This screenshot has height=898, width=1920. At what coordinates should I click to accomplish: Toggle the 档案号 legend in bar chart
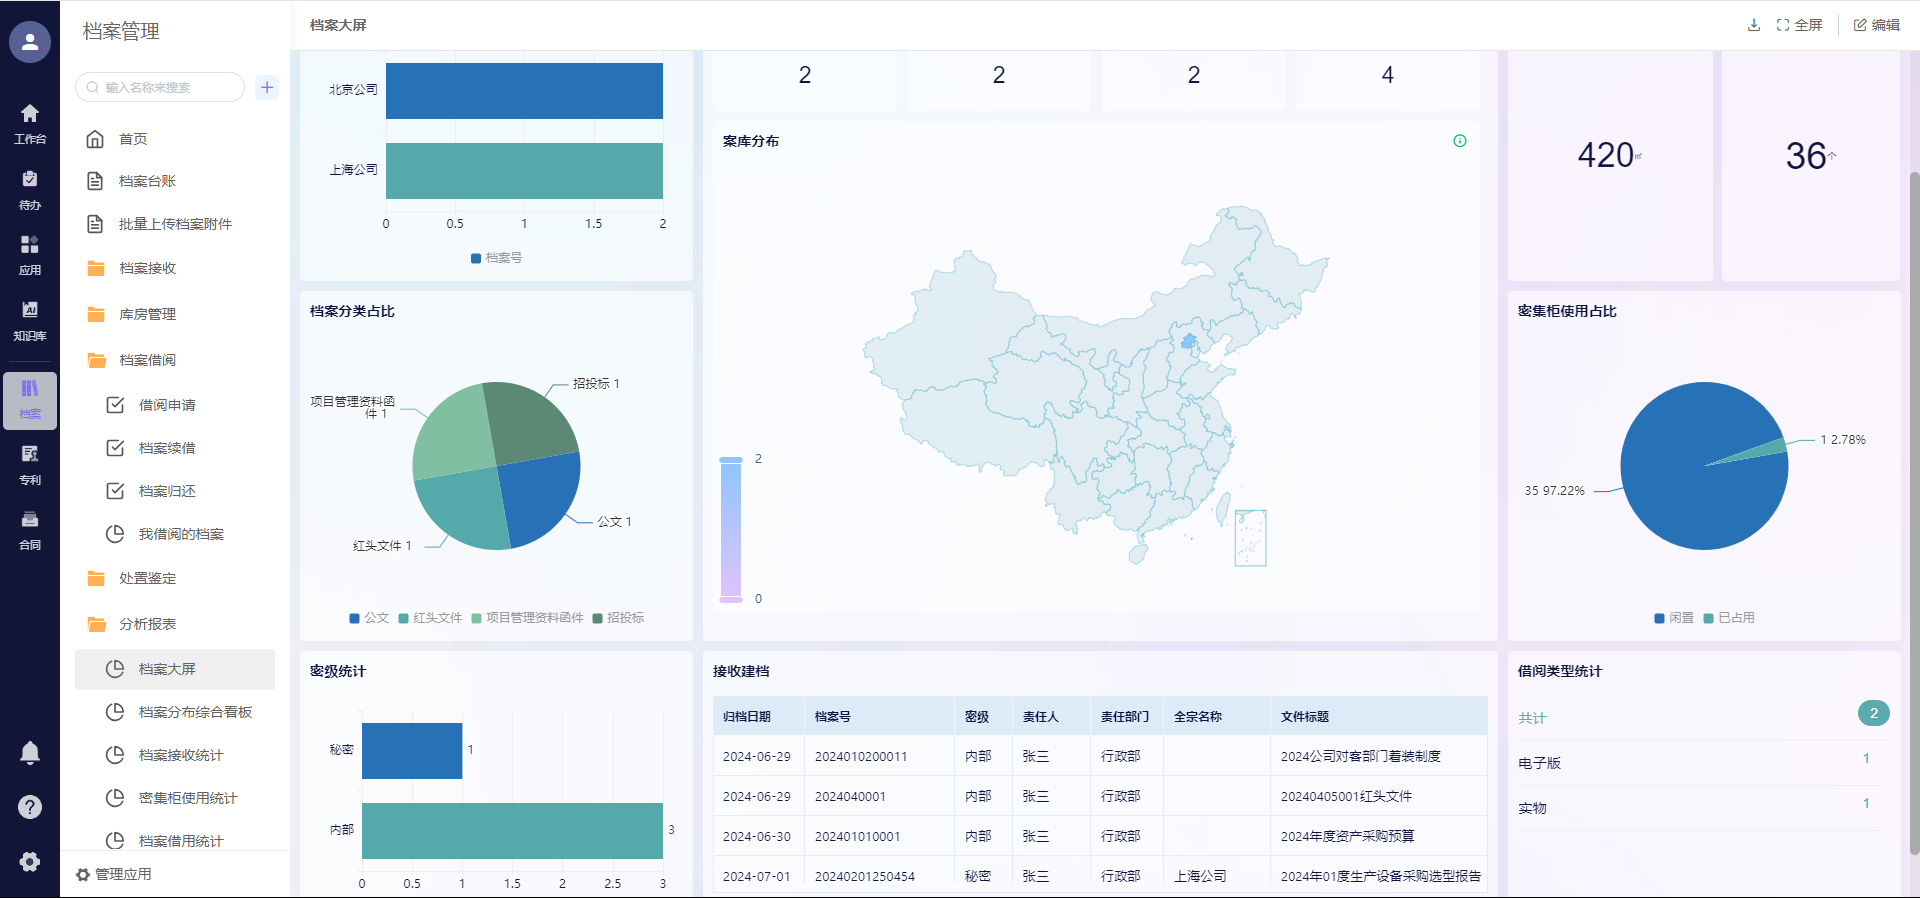(x=496, y=258)
